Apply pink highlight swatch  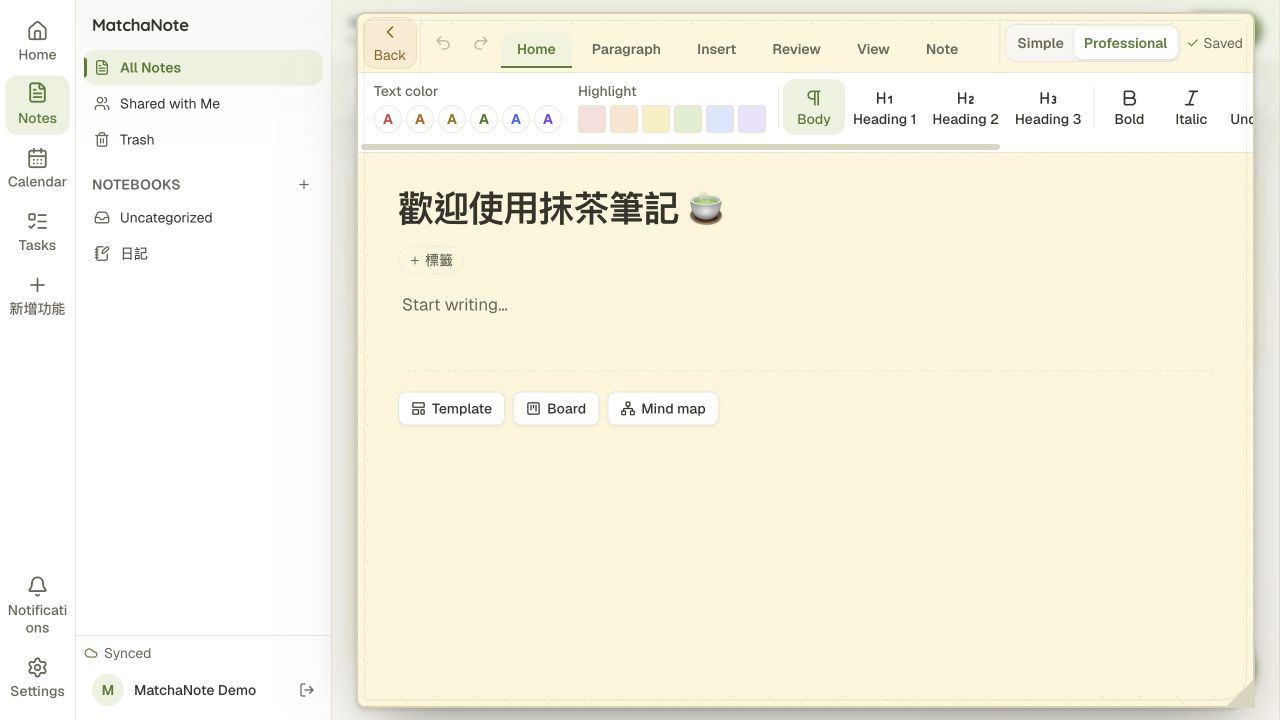click(592, 119)
